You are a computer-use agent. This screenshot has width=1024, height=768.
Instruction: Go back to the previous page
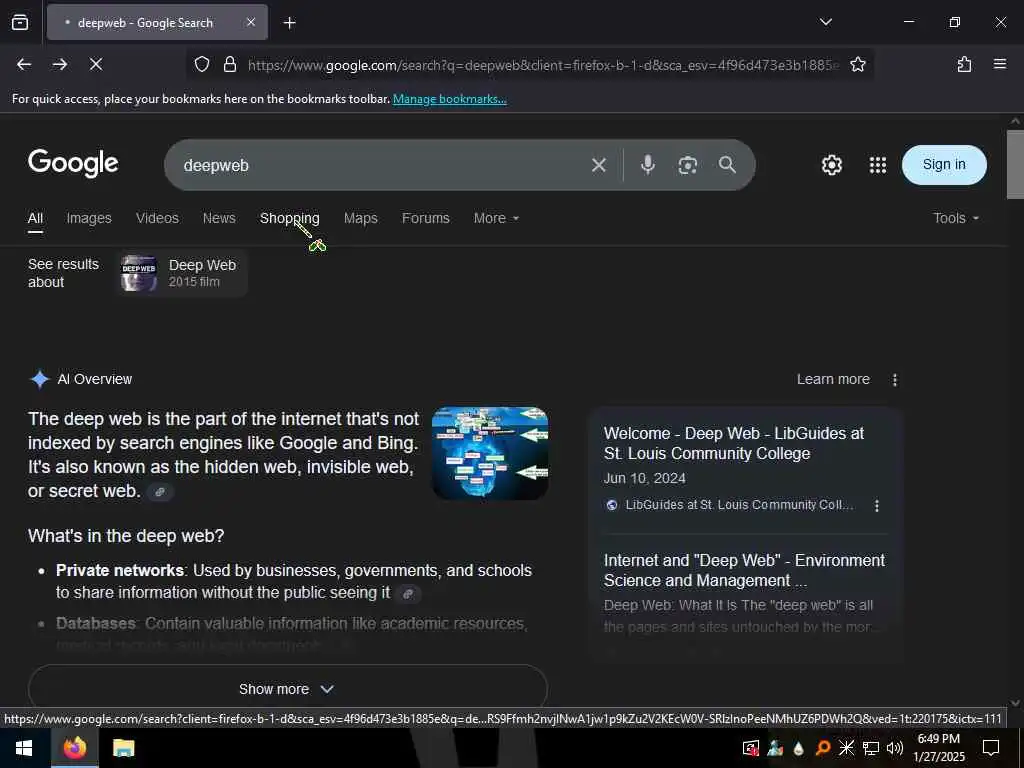(24, 64)
